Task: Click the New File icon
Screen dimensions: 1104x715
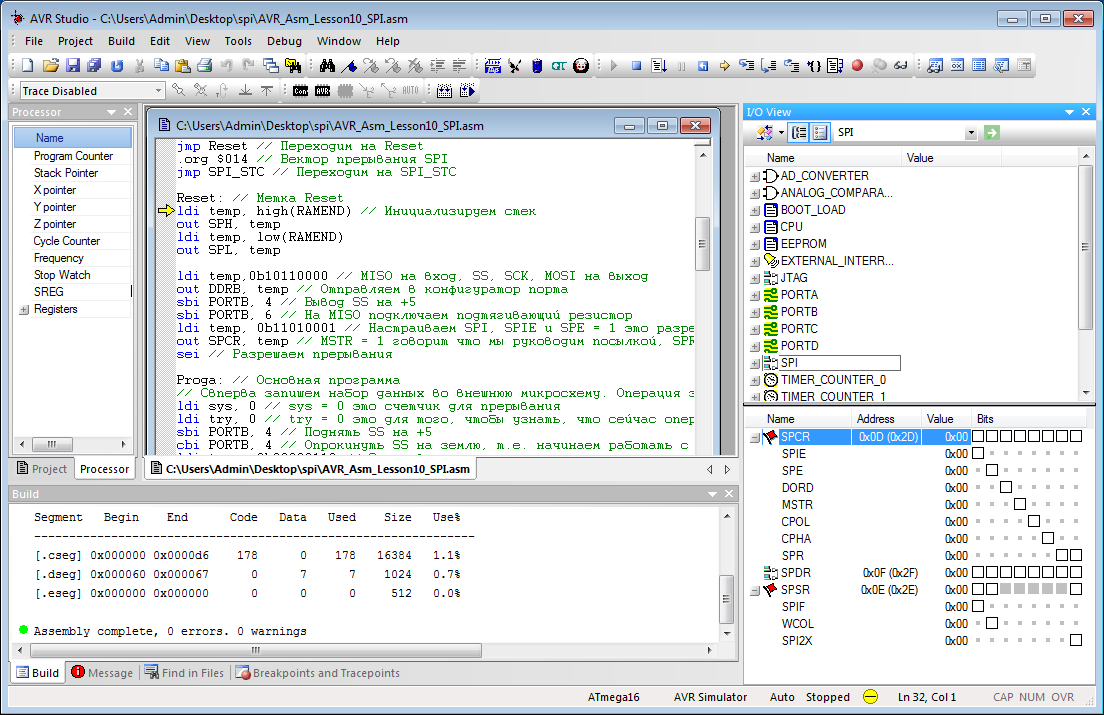Action: coord(28,66)
